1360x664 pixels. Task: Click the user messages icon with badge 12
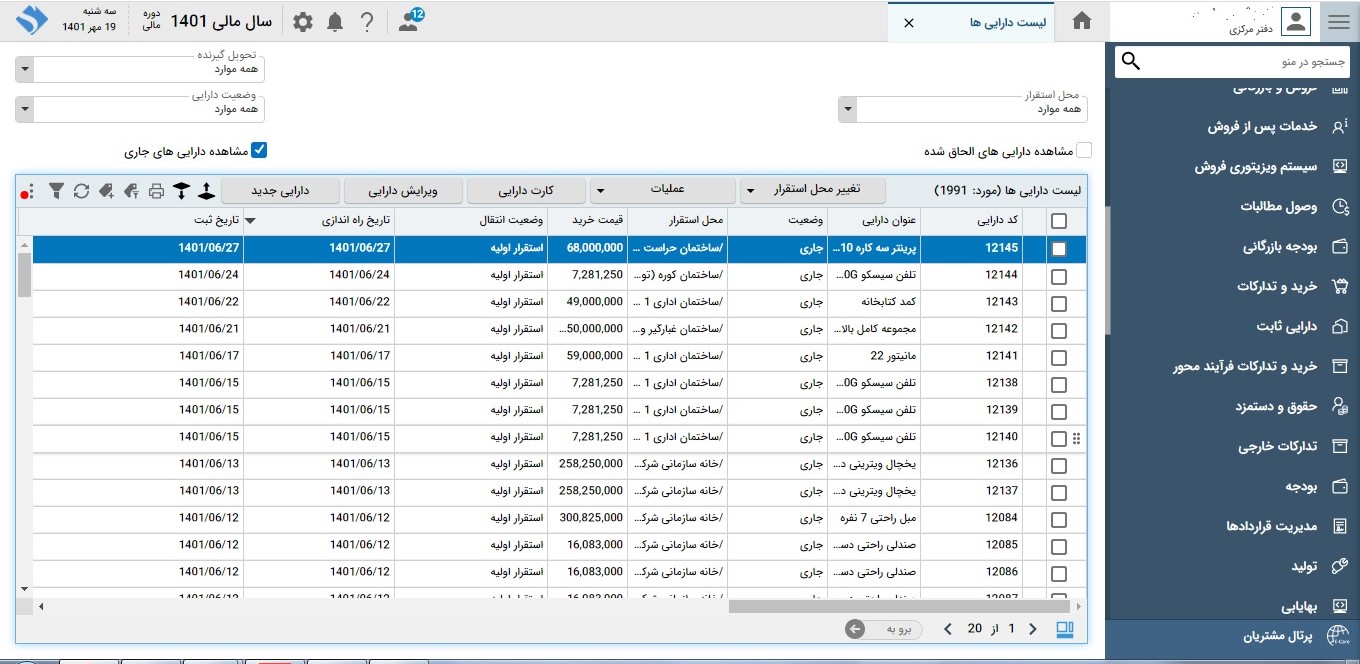(409, 22)
